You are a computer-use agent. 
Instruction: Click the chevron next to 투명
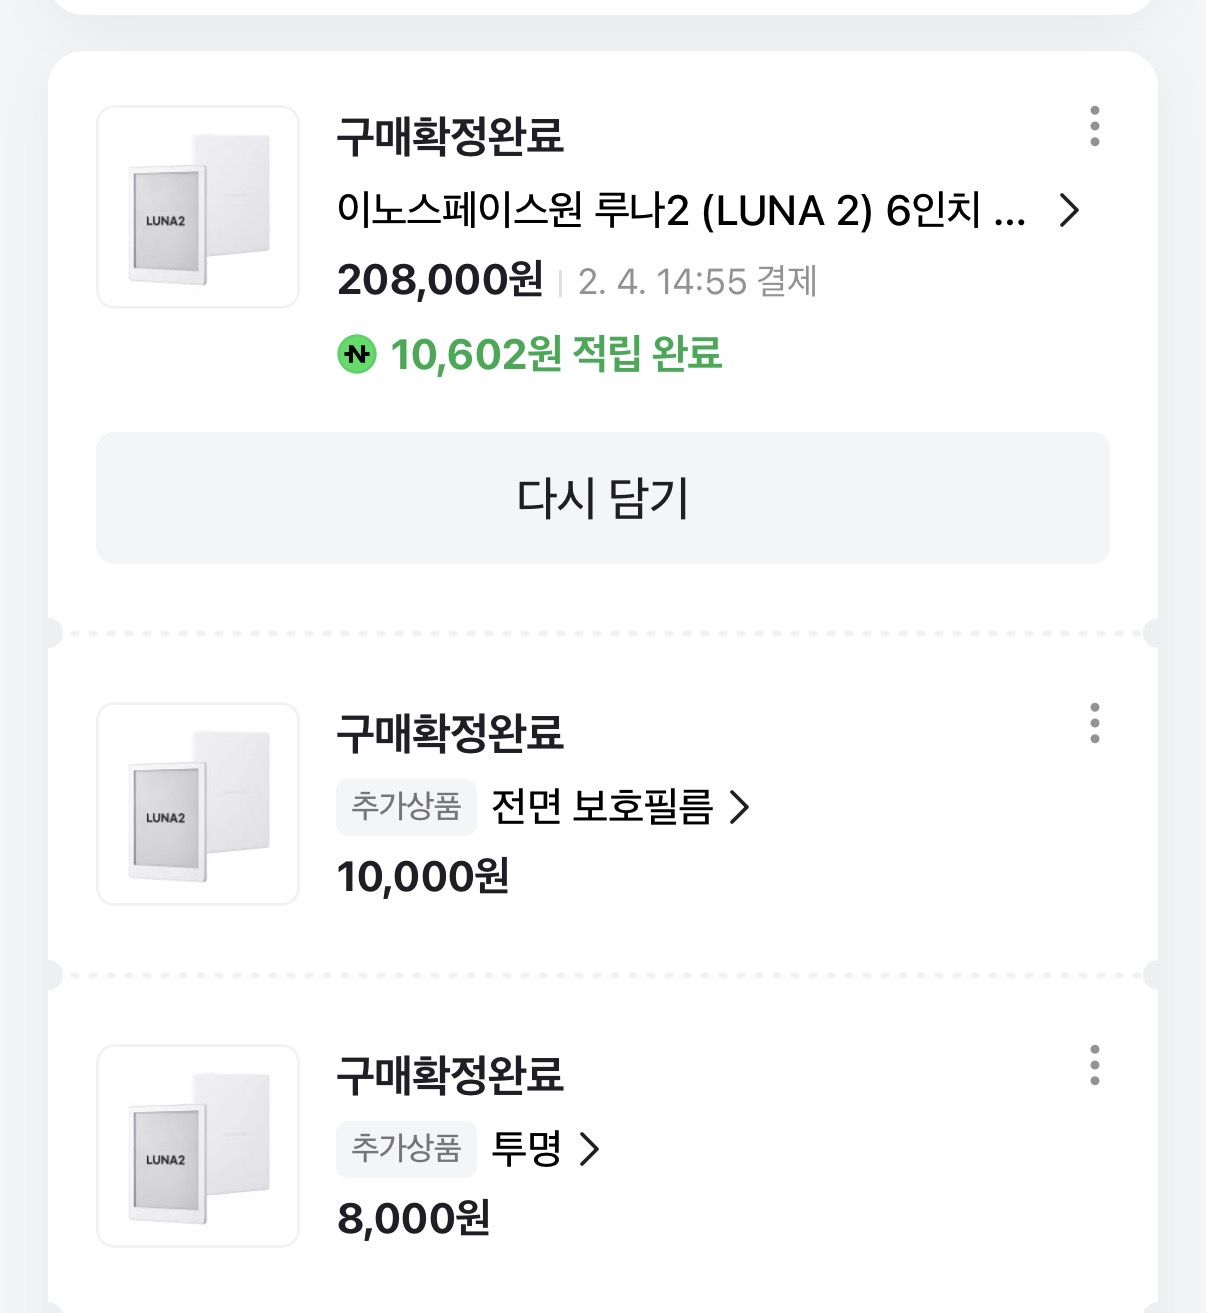coord(590,1149)
